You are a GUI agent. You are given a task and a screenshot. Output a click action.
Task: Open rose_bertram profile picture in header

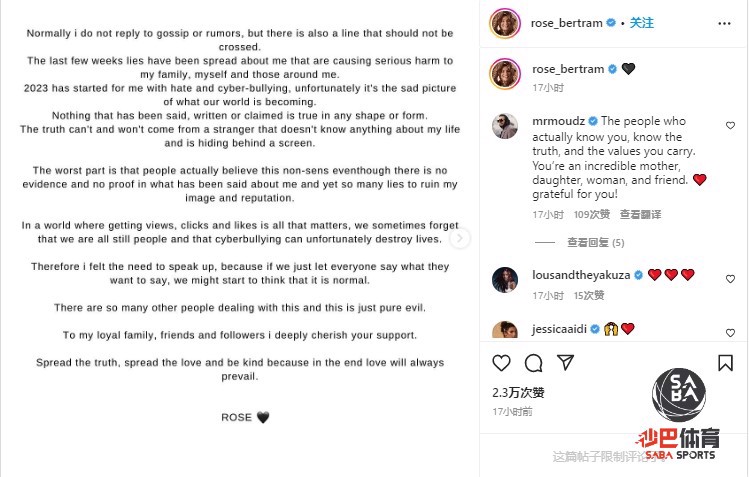pyautogui.click(x=505, y=22)
